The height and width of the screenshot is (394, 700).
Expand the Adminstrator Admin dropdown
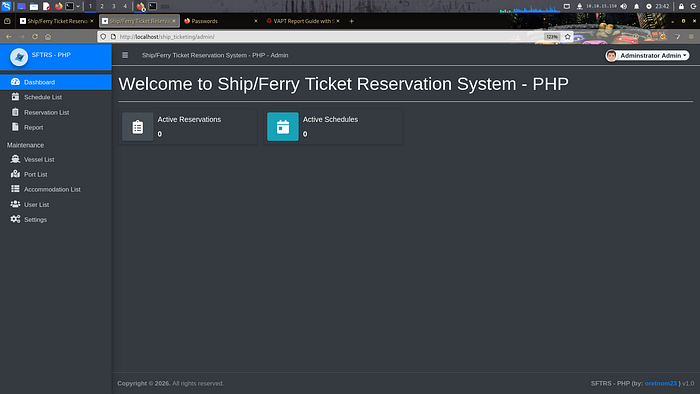point(647,55)
